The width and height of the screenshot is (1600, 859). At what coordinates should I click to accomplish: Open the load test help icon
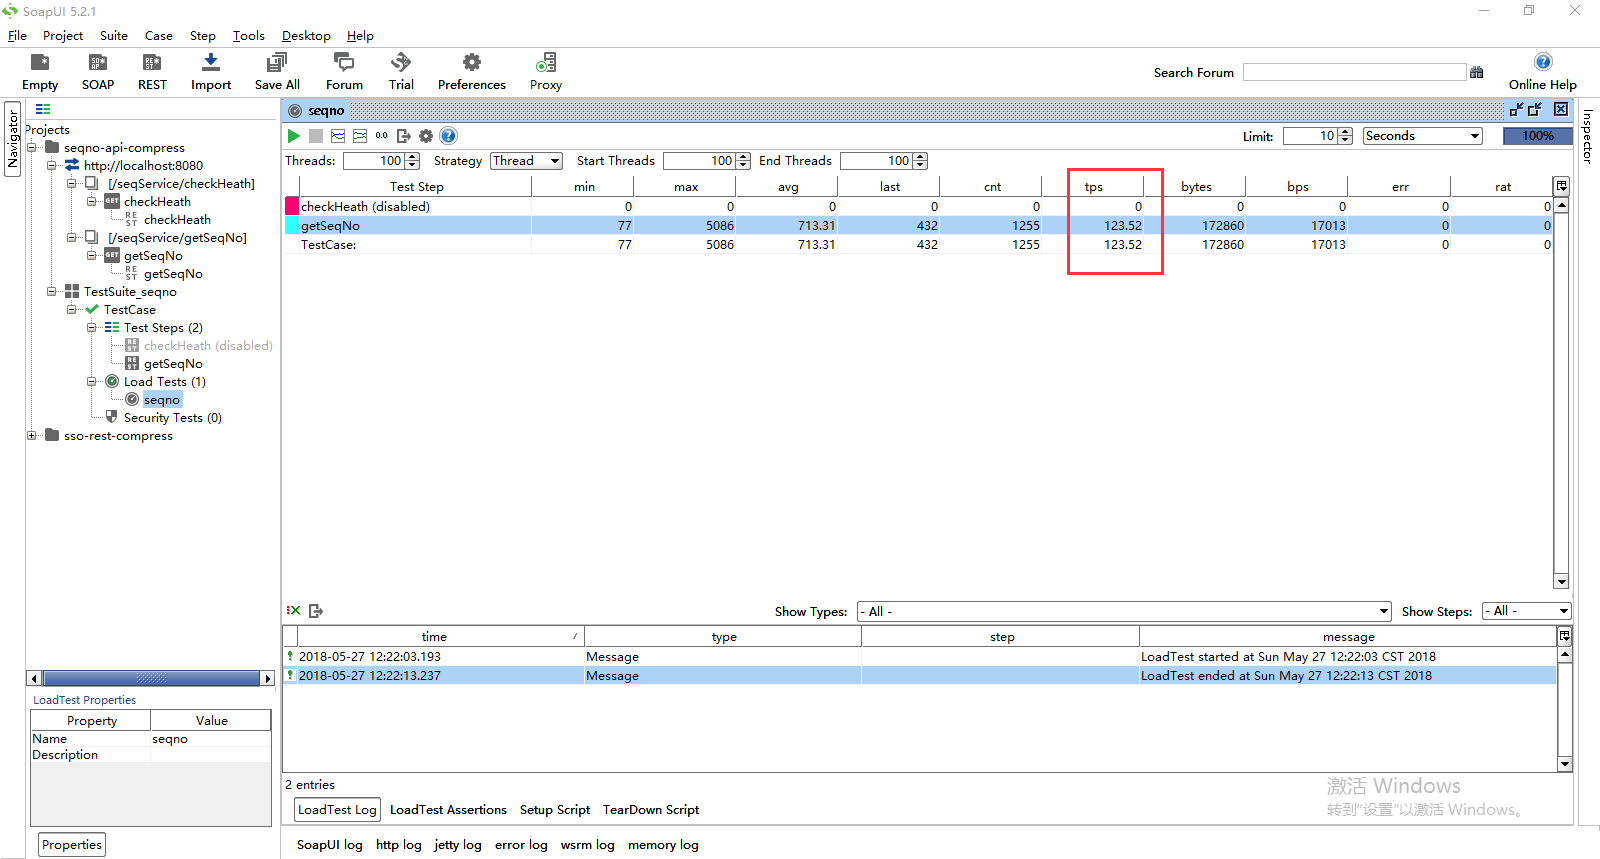tap(448, 136)
